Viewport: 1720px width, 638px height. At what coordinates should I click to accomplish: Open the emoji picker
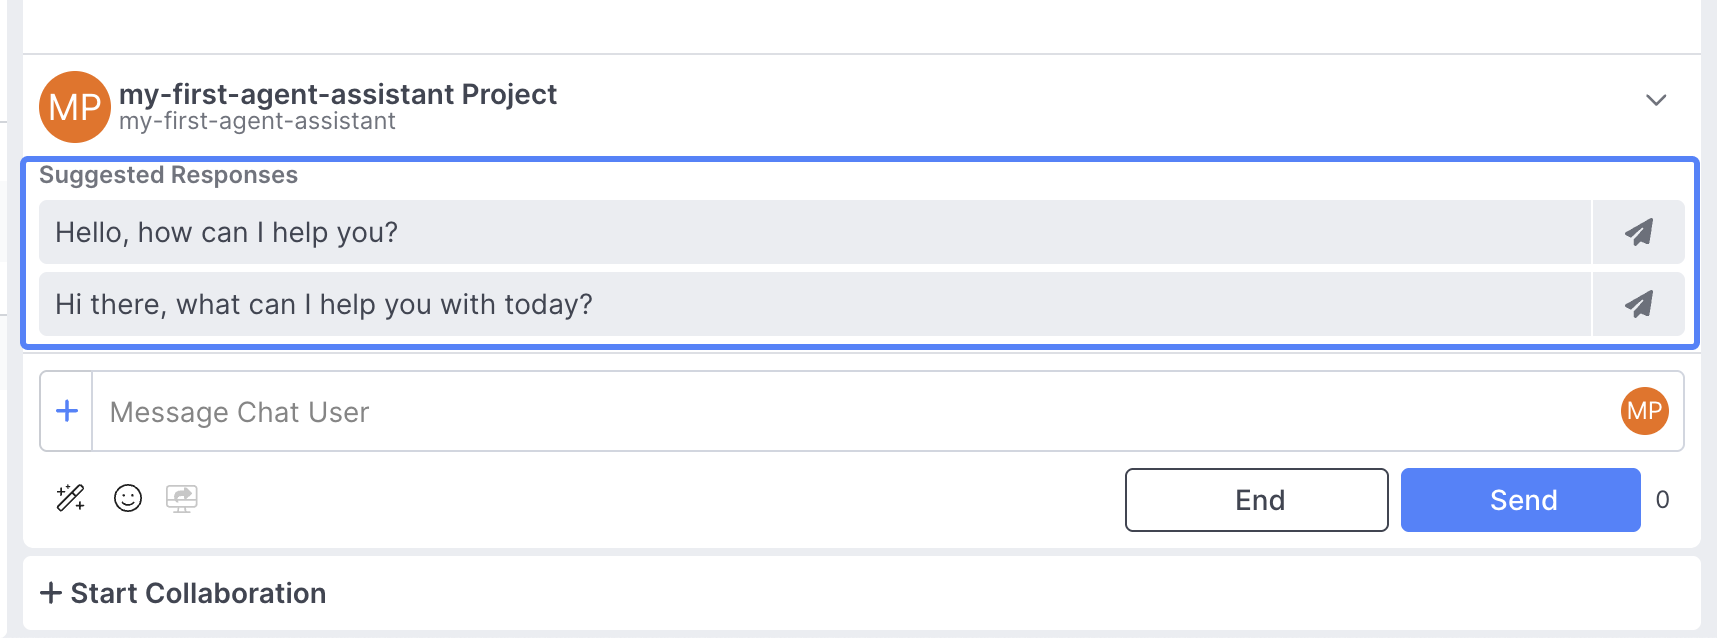(128, 498)
